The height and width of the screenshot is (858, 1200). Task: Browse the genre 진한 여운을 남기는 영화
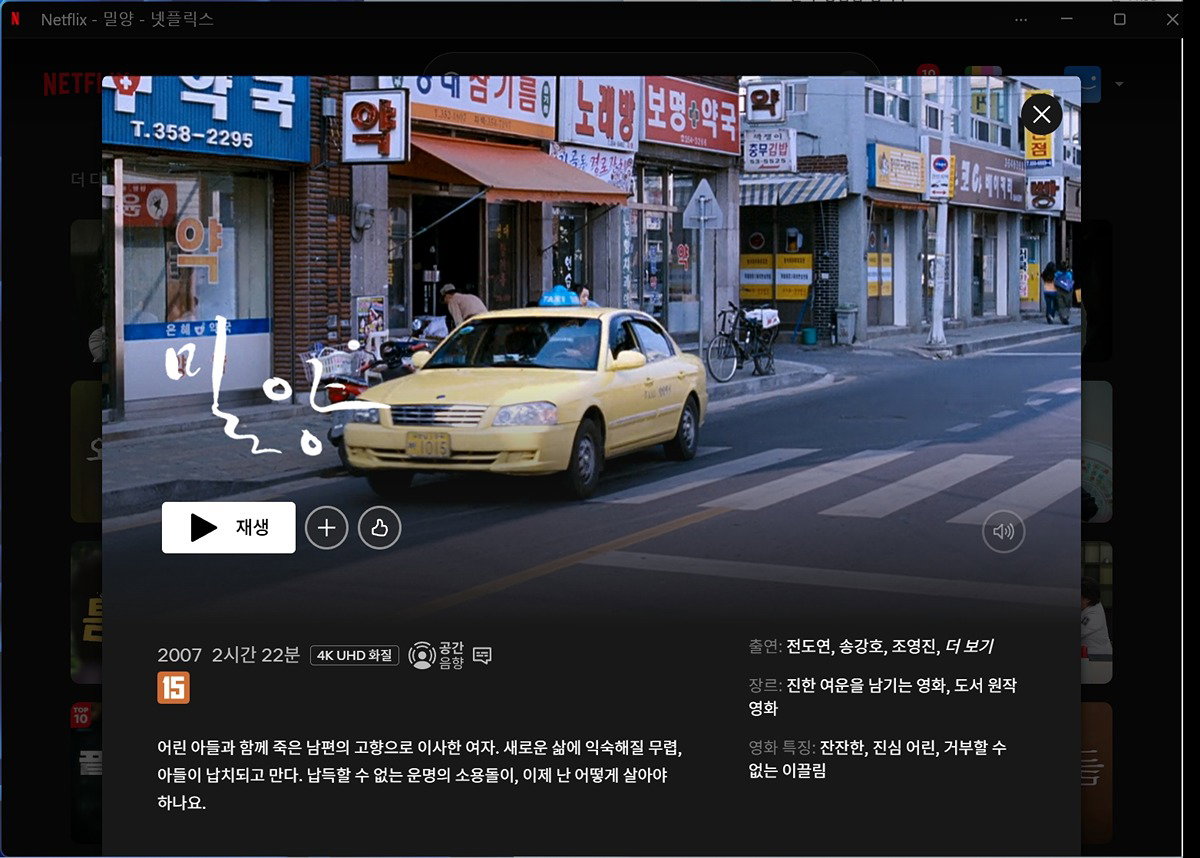866,686
